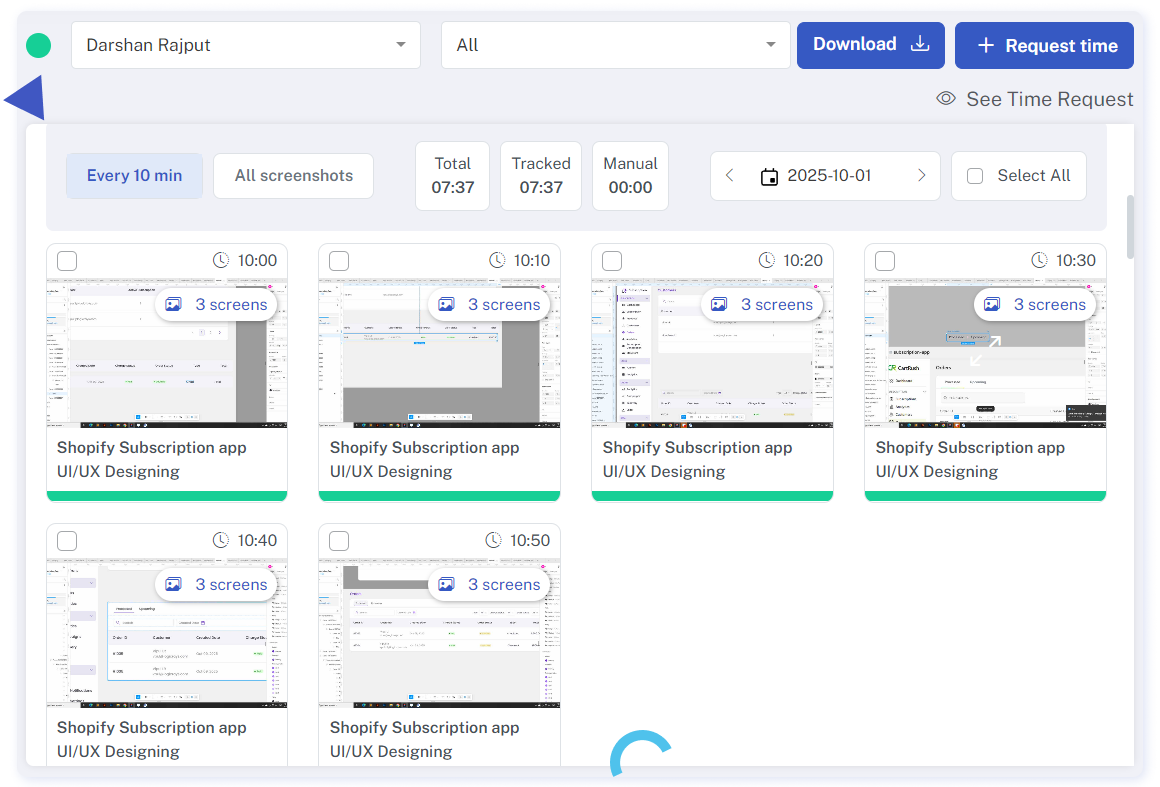
Task: Switch to the Every 10 min tab
Action: pos(134,176)
